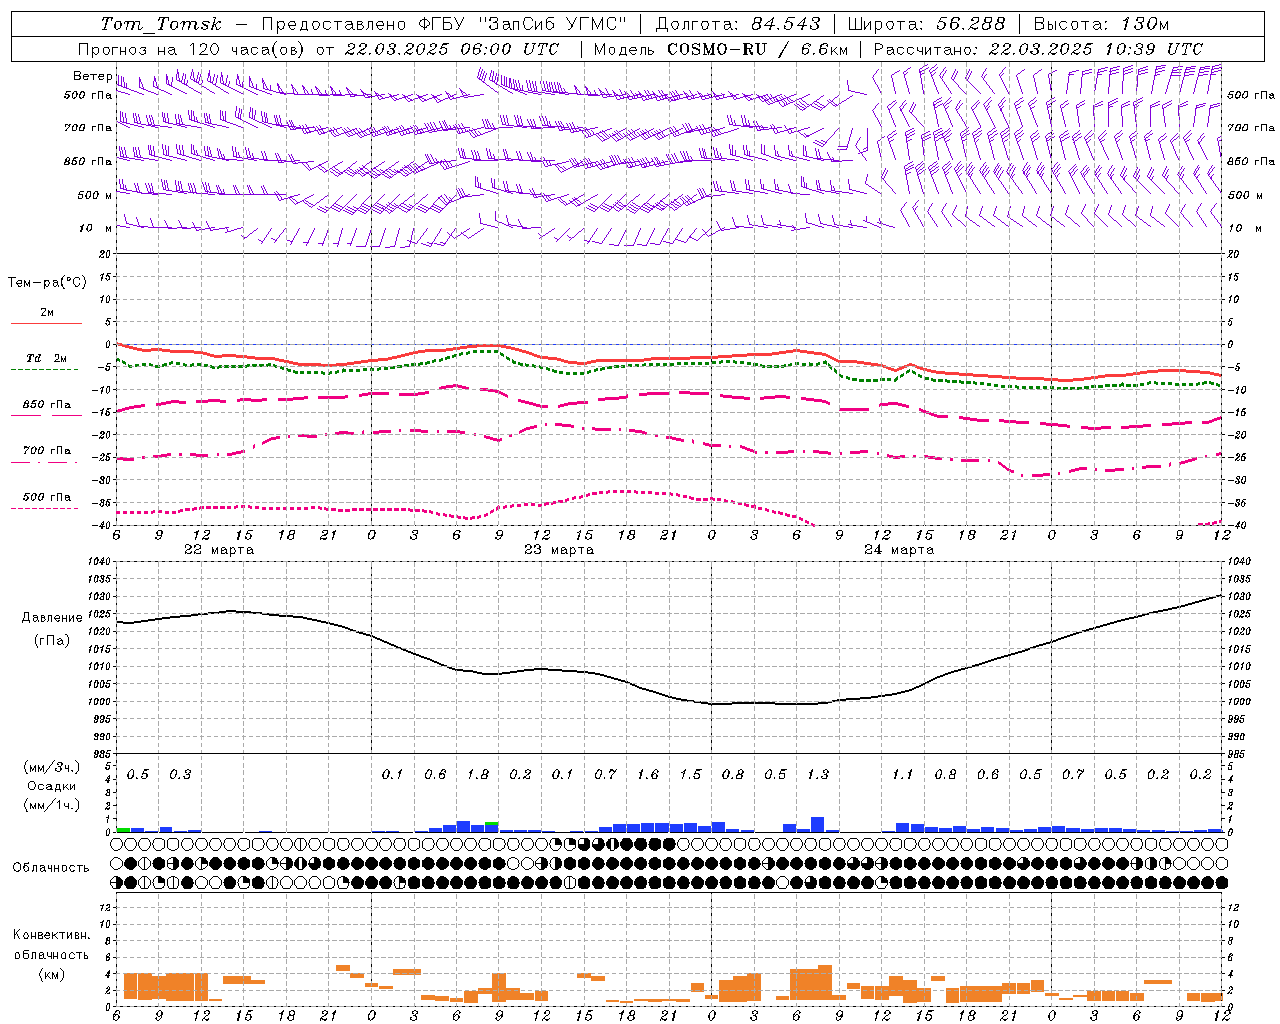Screen dimensions: 1280x1024
Task: Click the (мм/1ч.) precipitation unit label
Action: click(52, 805)
